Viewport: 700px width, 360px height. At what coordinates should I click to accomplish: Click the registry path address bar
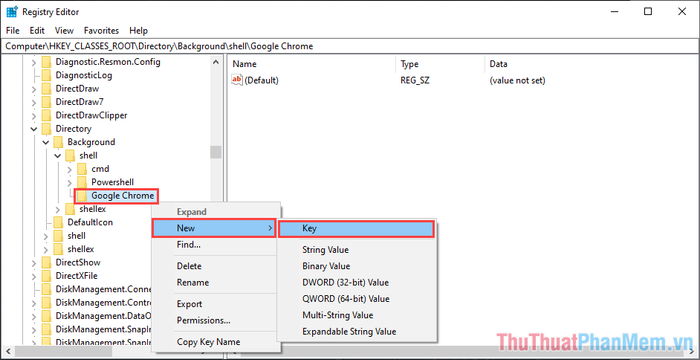350,46
